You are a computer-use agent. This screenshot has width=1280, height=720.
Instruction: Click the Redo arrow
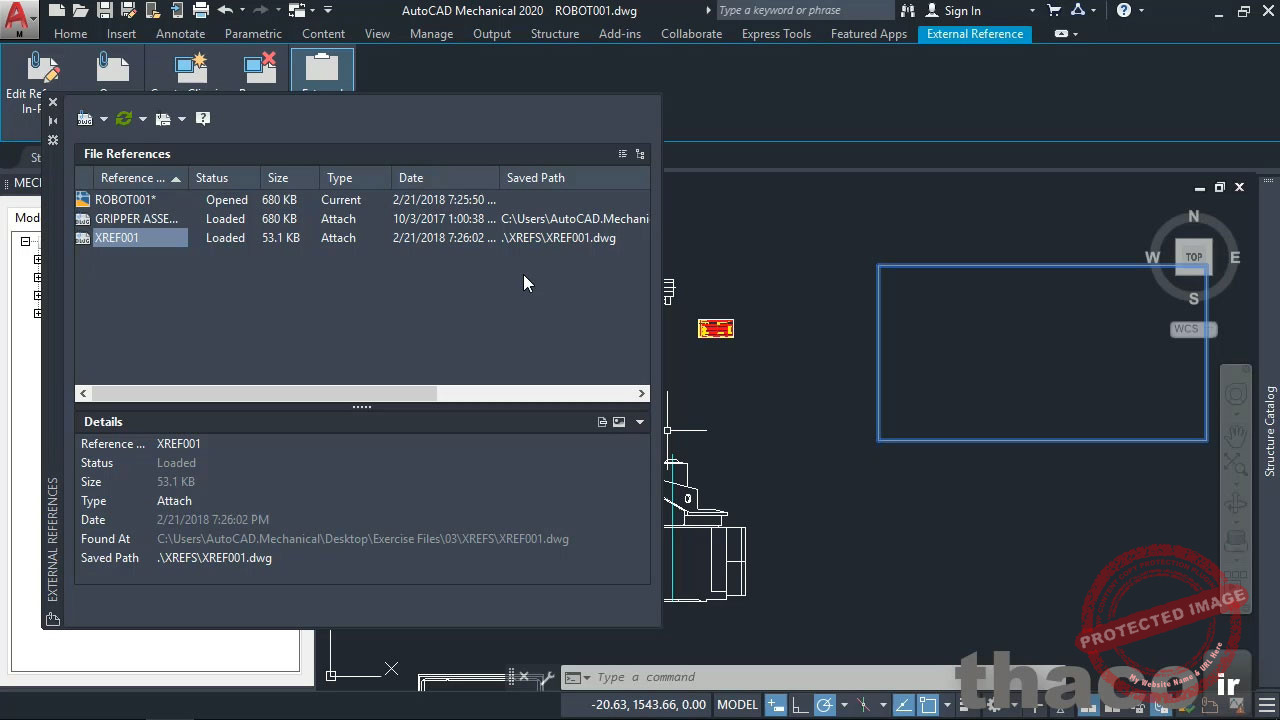(262, 11)
